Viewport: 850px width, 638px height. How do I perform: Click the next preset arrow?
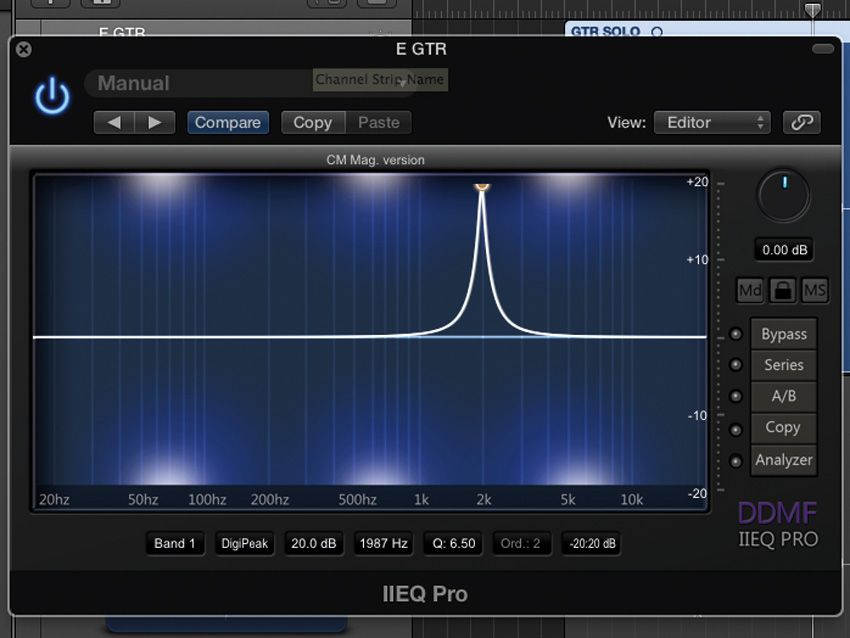(155, 122)
